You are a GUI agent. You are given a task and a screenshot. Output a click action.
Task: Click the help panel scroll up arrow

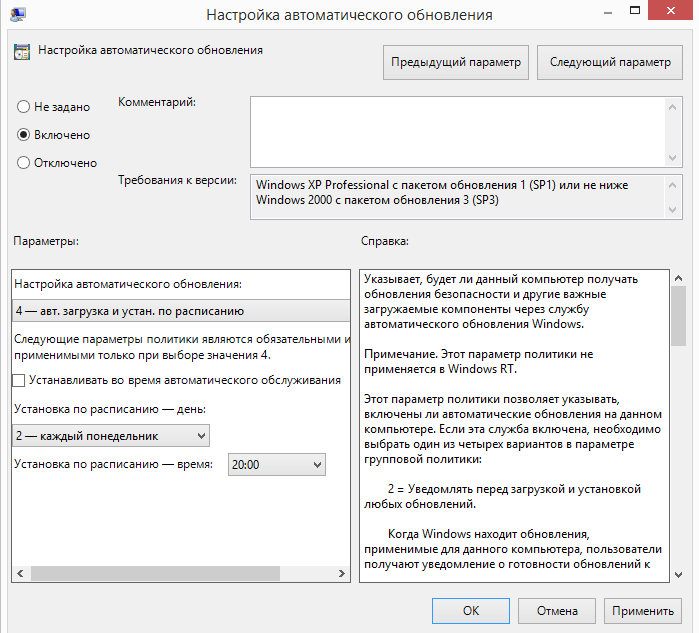(678, 279)
